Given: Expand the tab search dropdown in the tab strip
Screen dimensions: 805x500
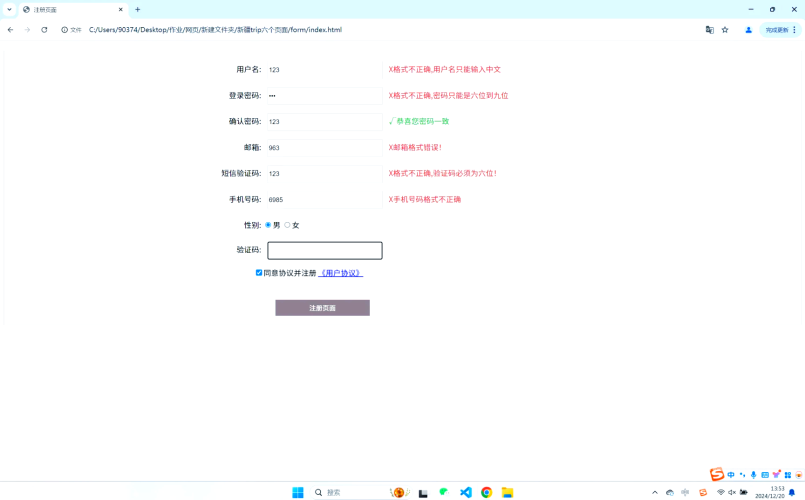Looking at the screenshot, I should click(x=9, y=9).
